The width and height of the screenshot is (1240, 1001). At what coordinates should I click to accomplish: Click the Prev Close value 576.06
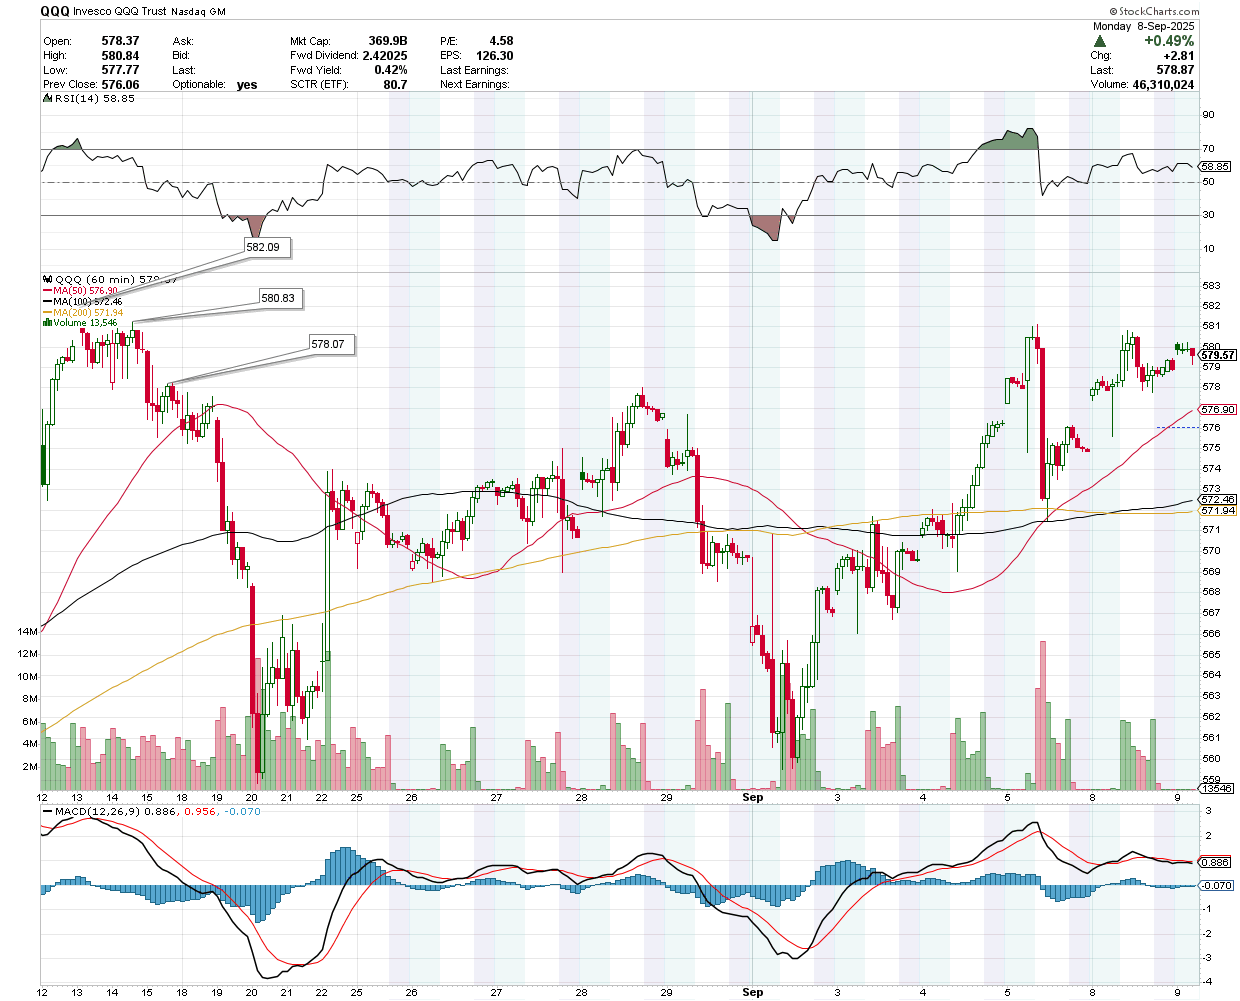click(120, 85)
